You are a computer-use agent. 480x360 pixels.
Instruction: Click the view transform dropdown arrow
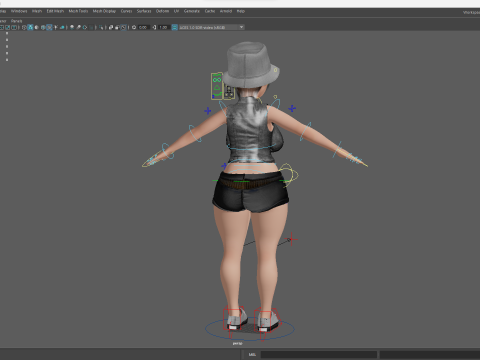241,27
